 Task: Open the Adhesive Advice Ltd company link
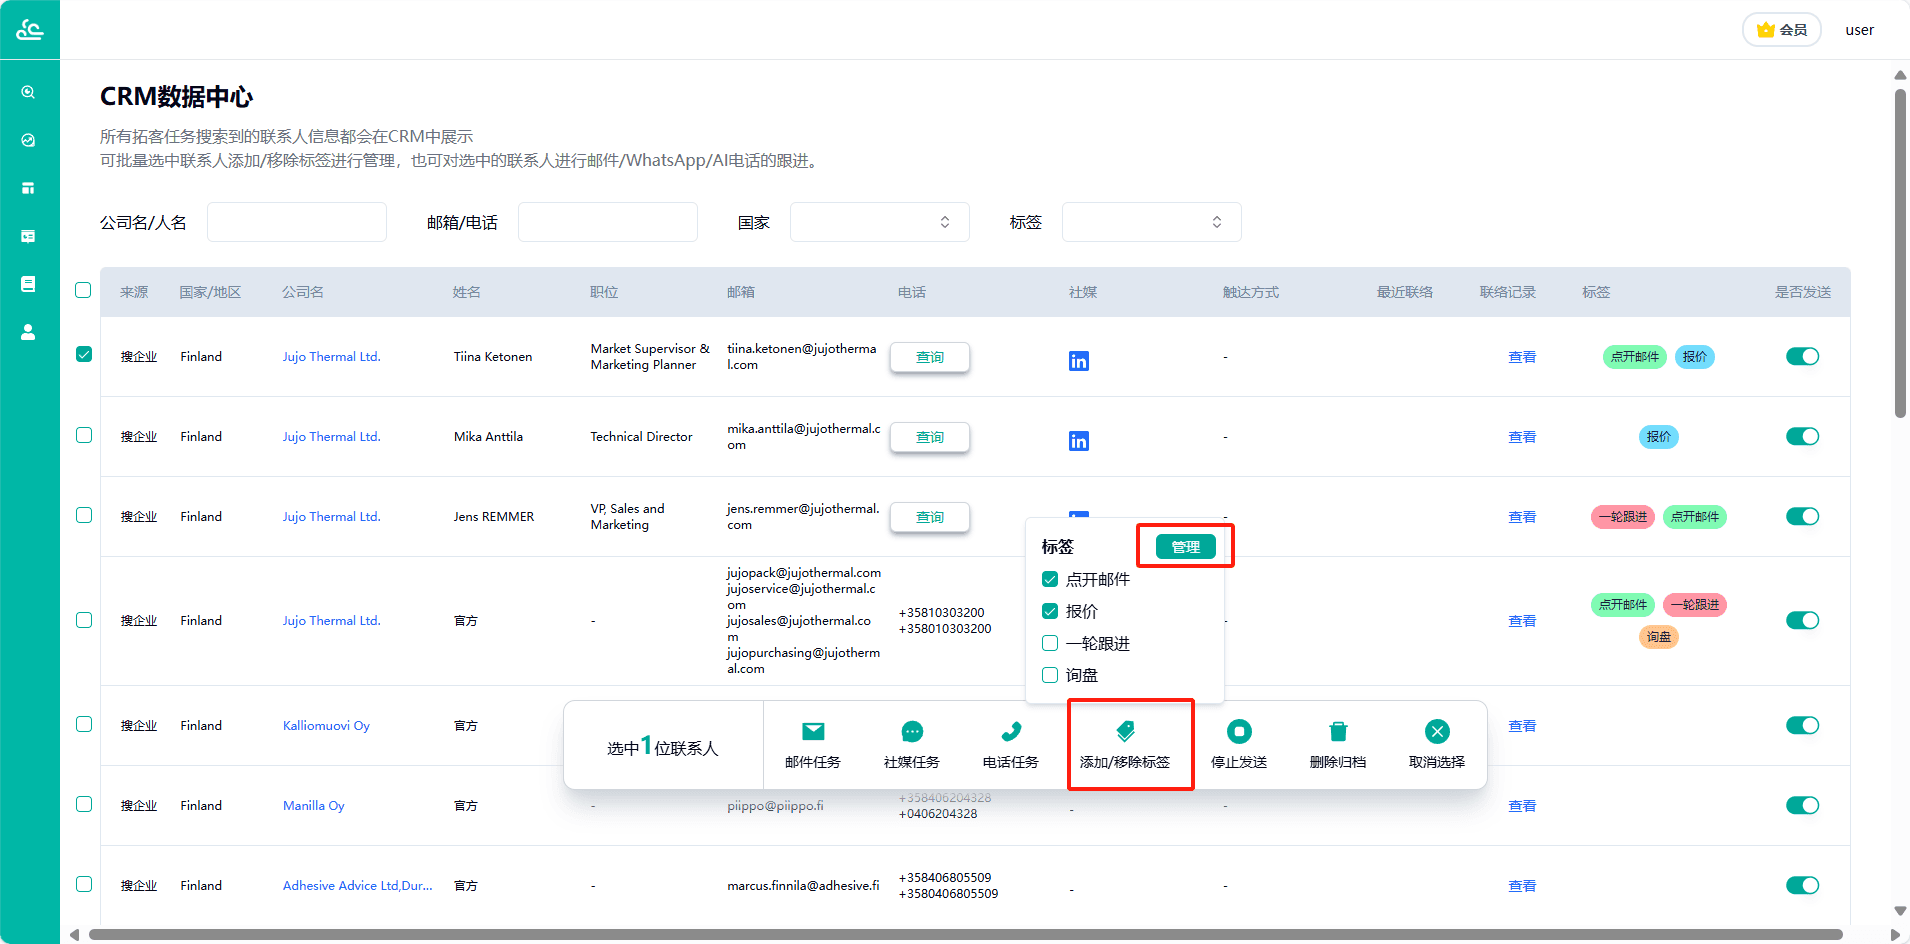(x=357, y=886)
